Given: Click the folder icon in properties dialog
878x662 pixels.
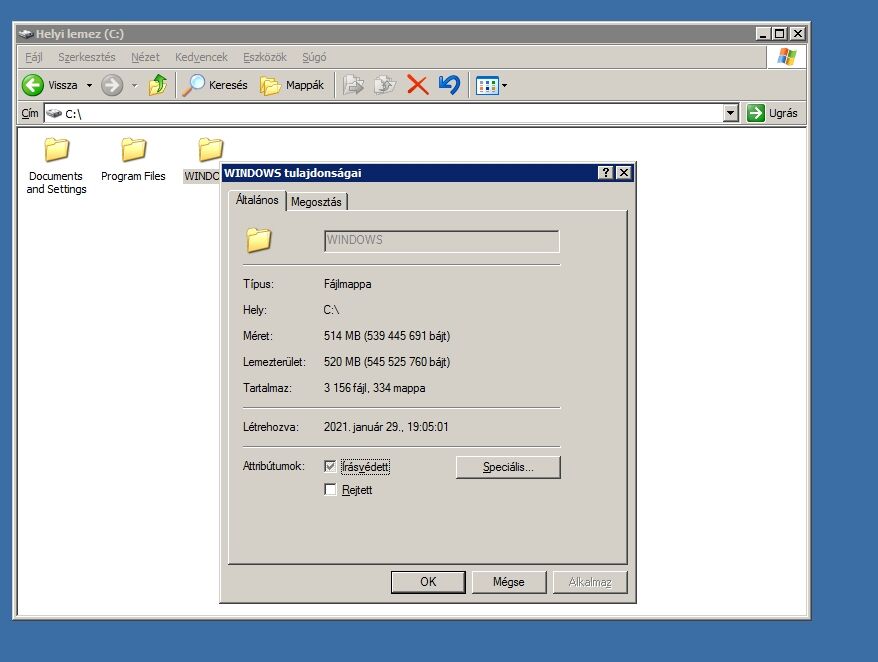Looking at the screenshot, I should pos(259,240).
